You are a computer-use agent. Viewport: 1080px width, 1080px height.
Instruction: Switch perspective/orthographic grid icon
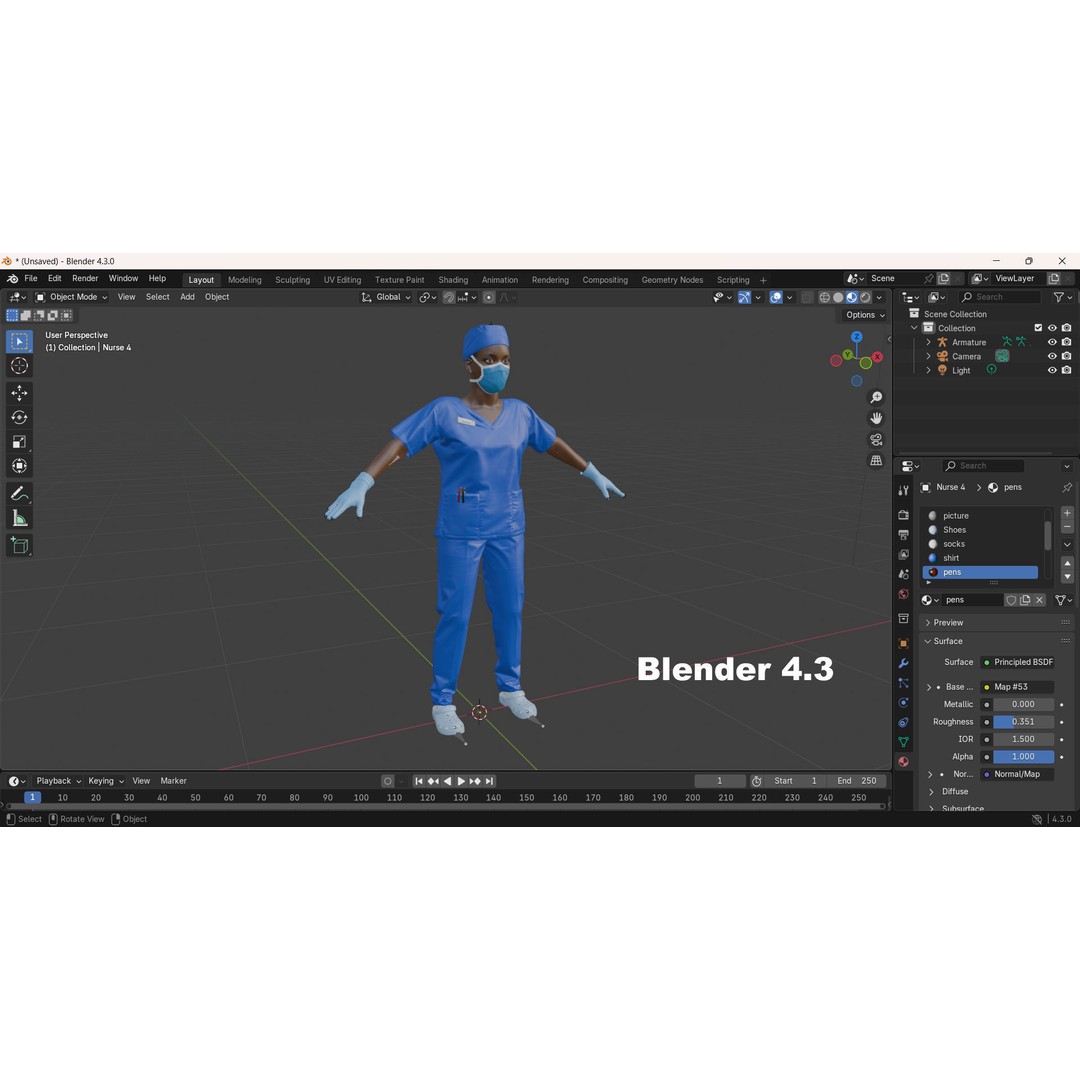[x=876, y=460]
